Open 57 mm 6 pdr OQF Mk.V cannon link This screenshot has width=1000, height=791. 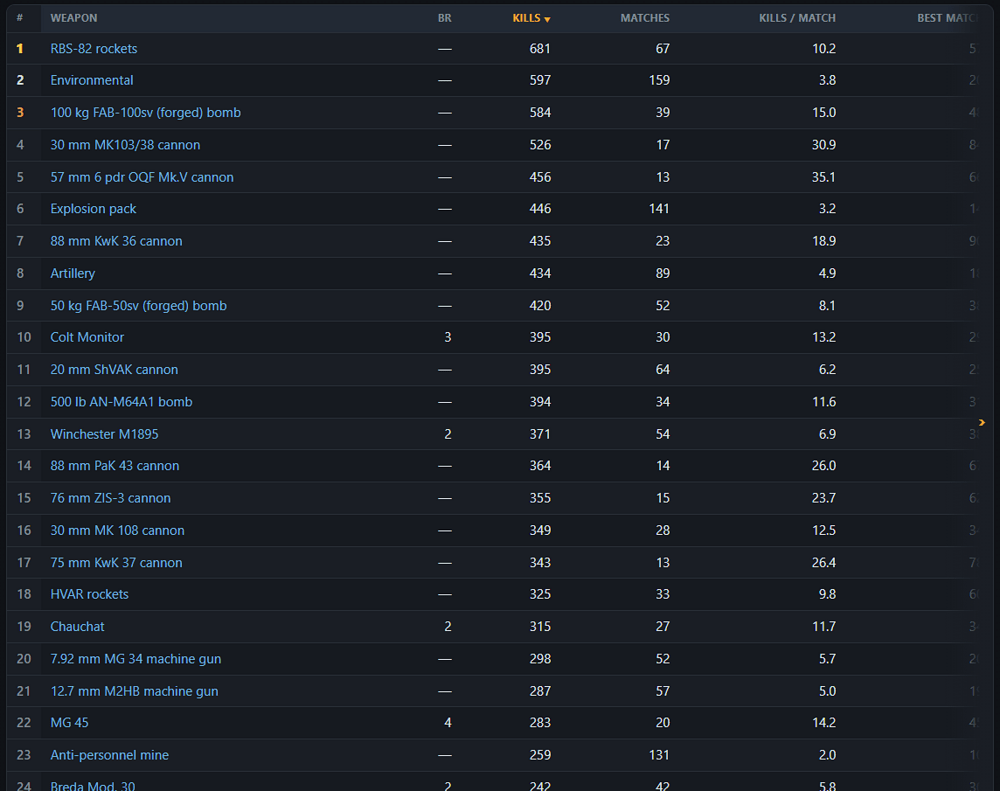(142, 177)
